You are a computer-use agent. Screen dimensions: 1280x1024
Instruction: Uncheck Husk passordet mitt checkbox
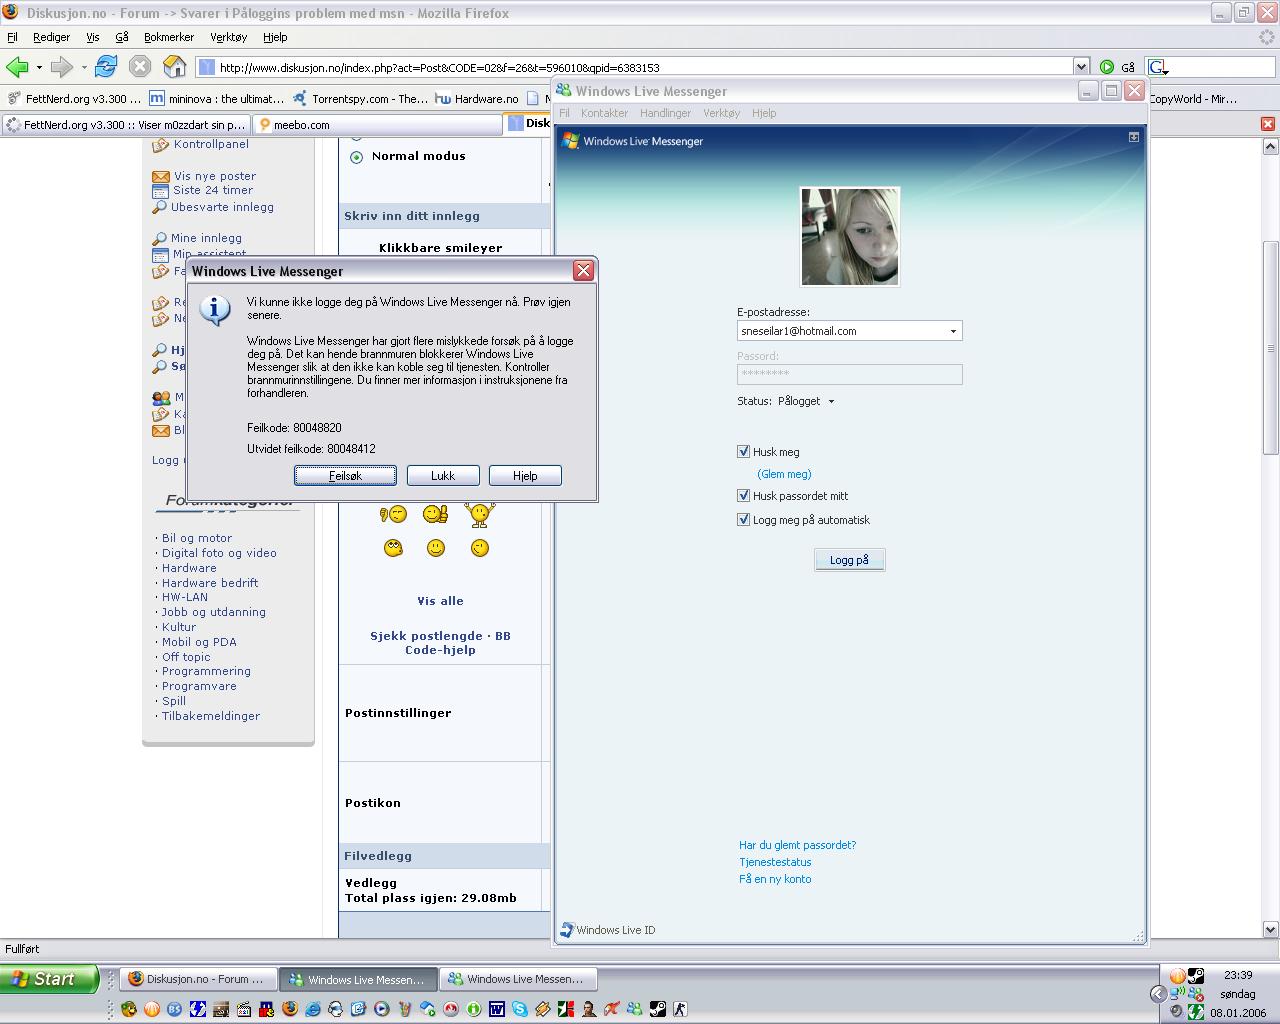pyautogui.click(x=743, y=496)
